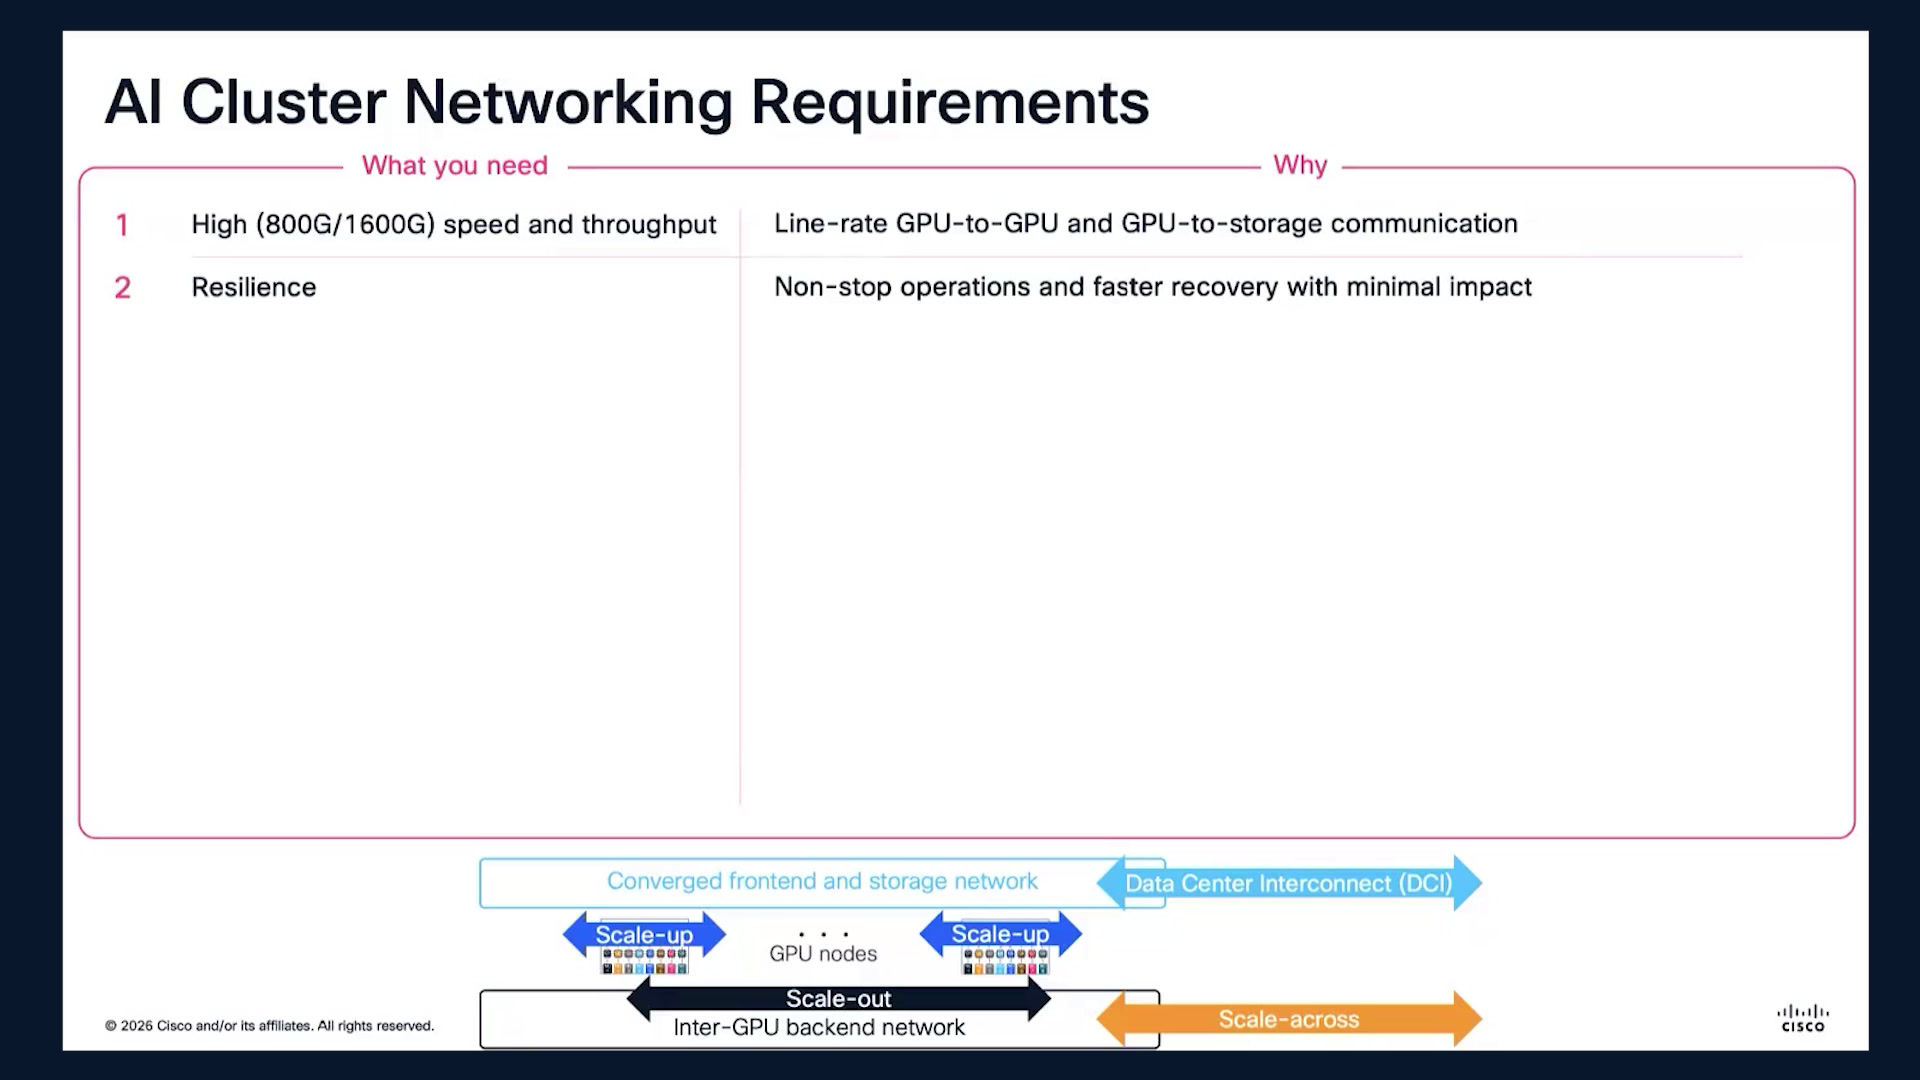Click the Resilience requirement text

tap(254, 287)
